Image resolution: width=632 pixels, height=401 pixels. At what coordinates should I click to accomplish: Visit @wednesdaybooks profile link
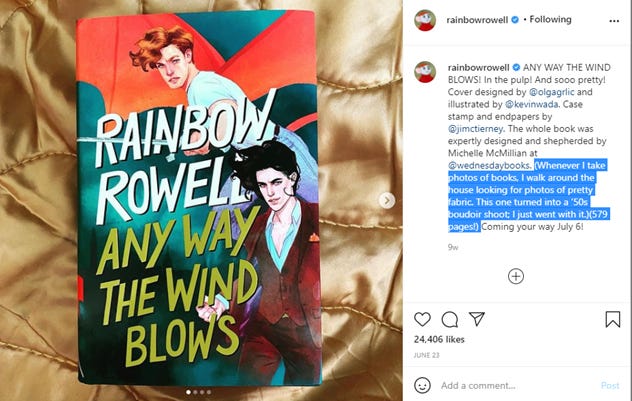(489, 165)
